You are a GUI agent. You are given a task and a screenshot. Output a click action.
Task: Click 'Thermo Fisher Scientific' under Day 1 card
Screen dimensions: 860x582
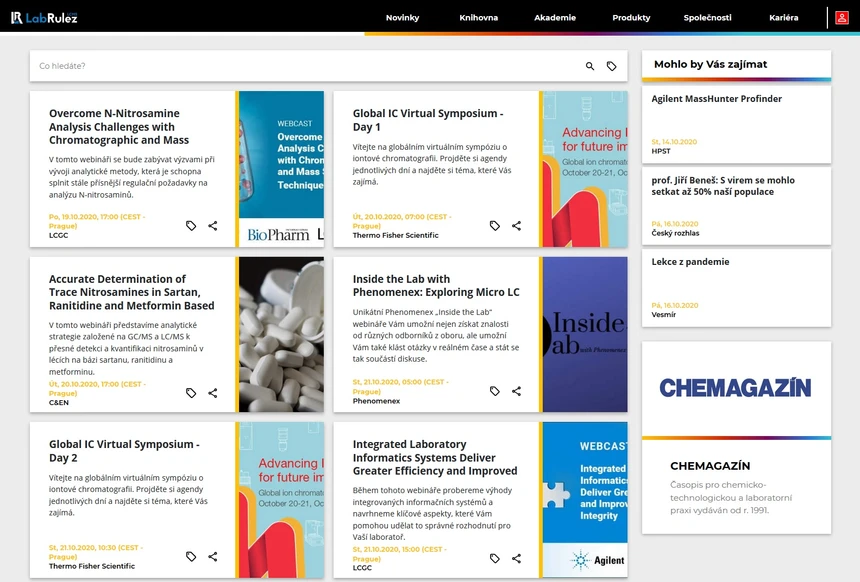click(395, 235)
